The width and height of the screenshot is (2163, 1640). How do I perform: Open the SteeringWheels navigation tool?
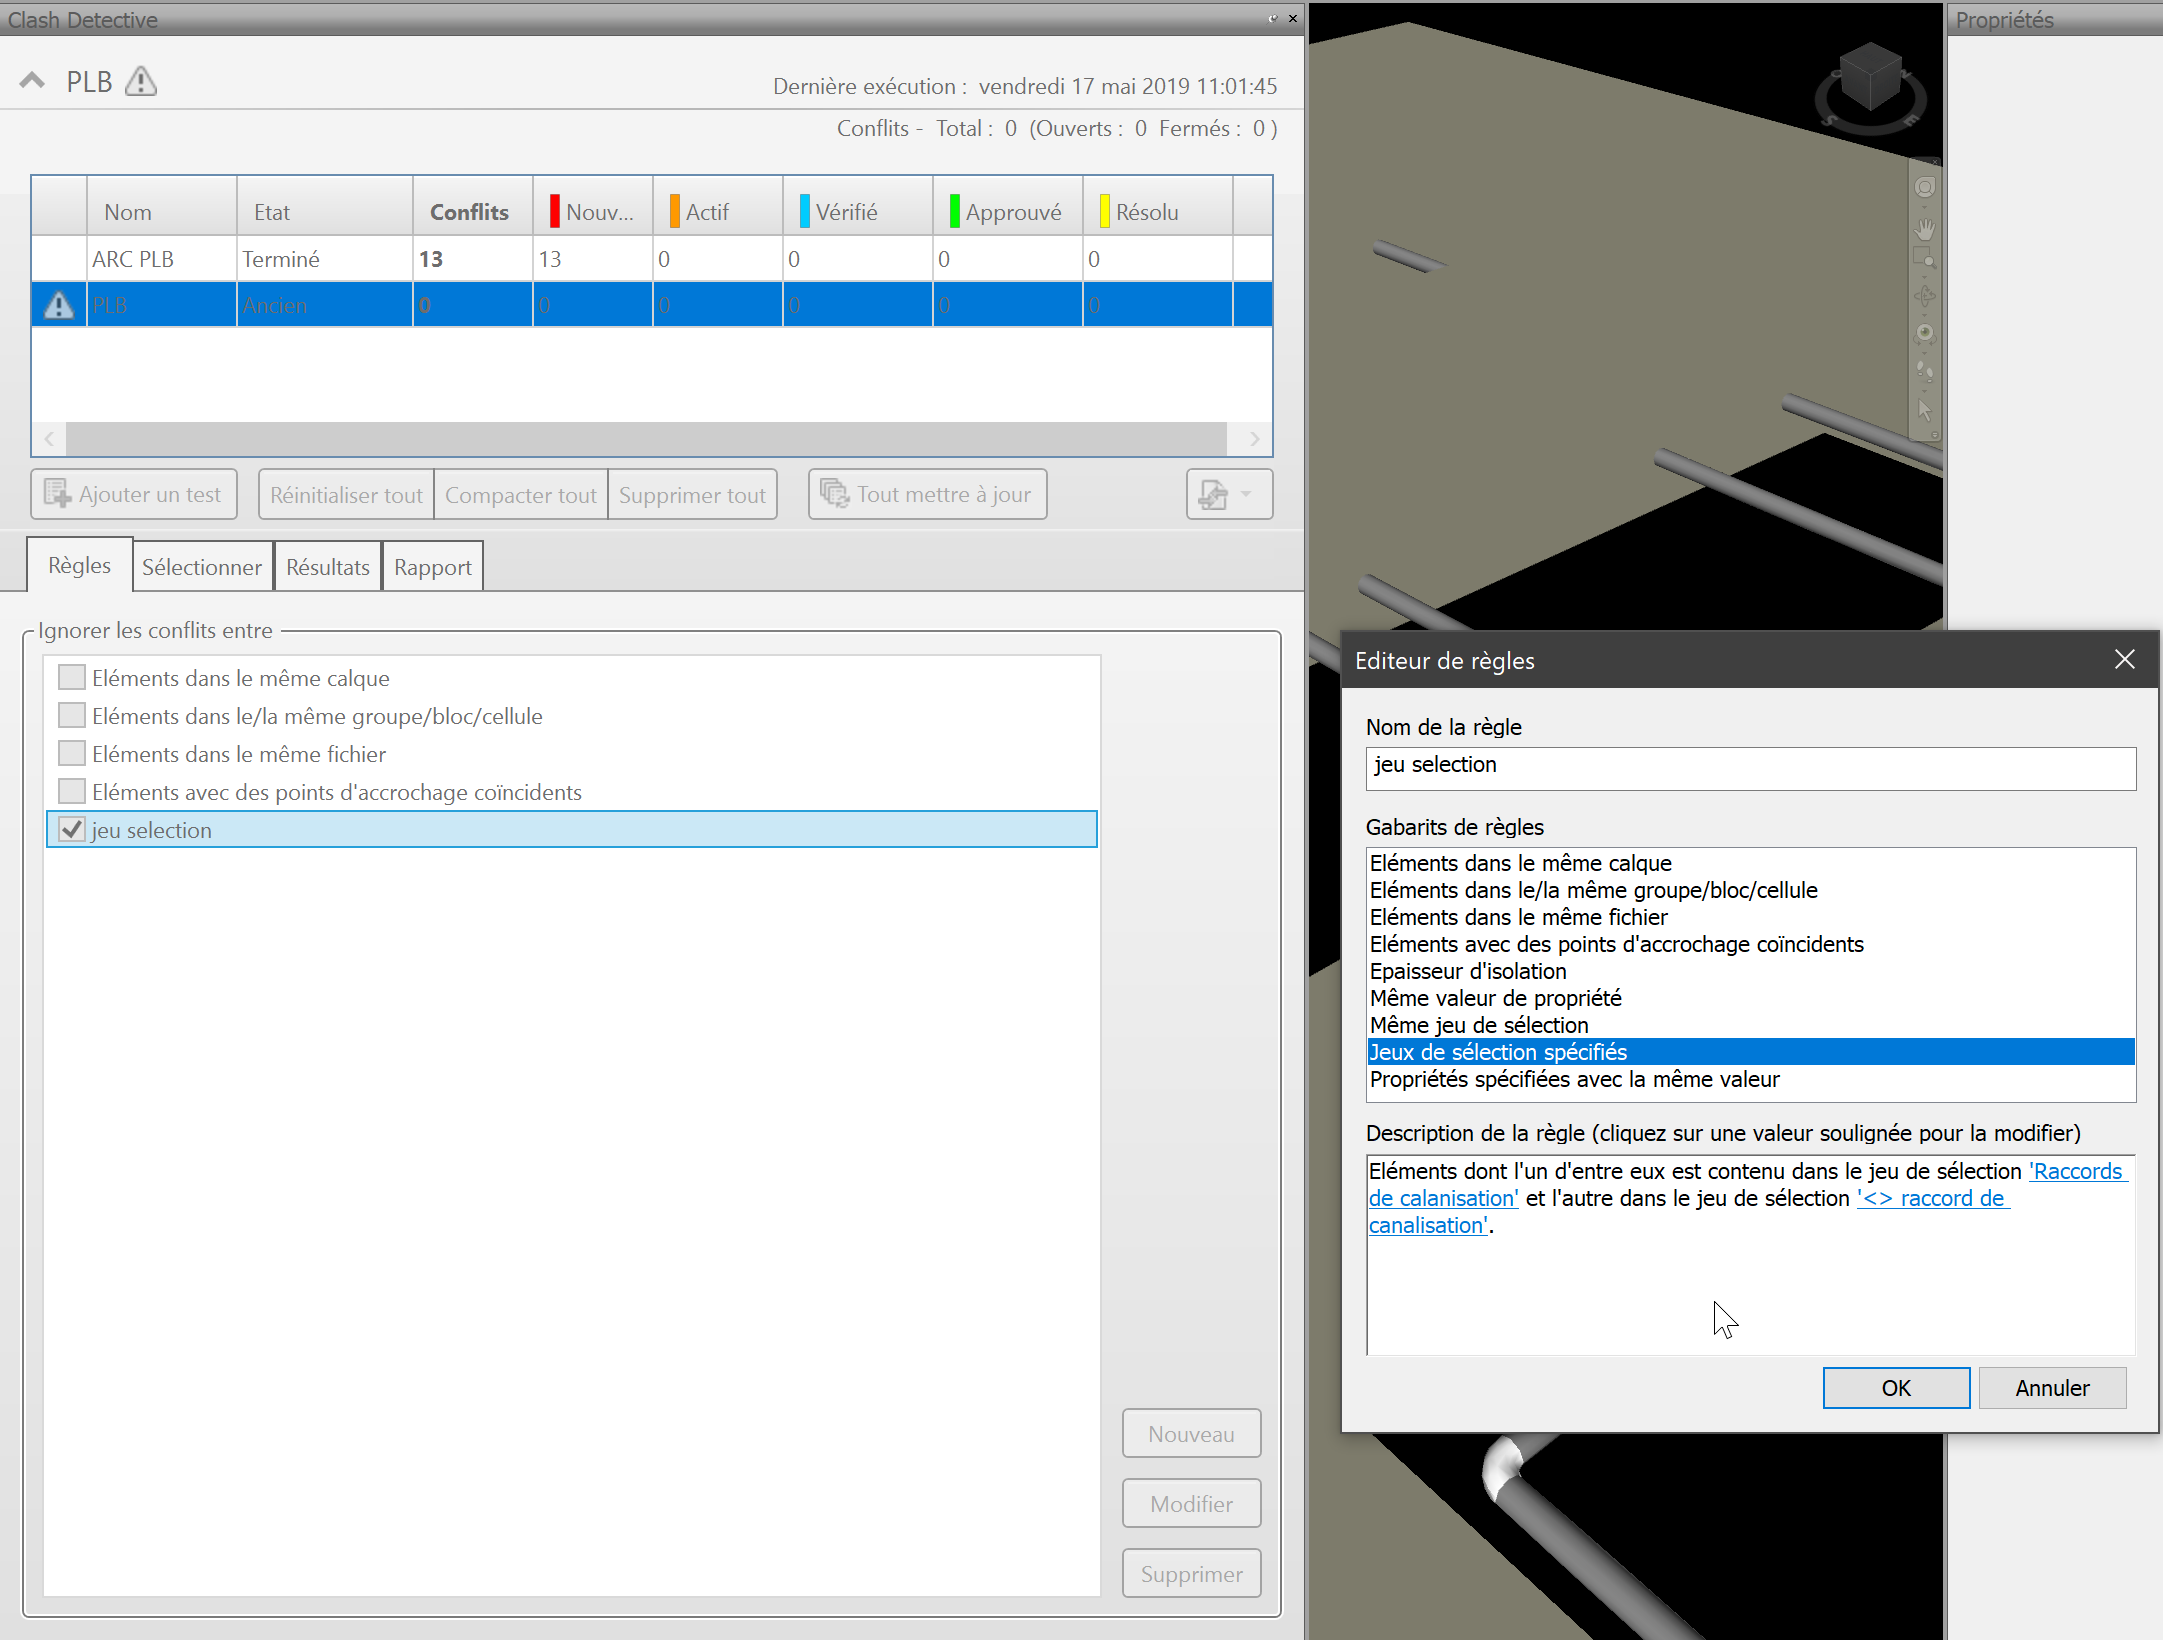click(1925, 188)
